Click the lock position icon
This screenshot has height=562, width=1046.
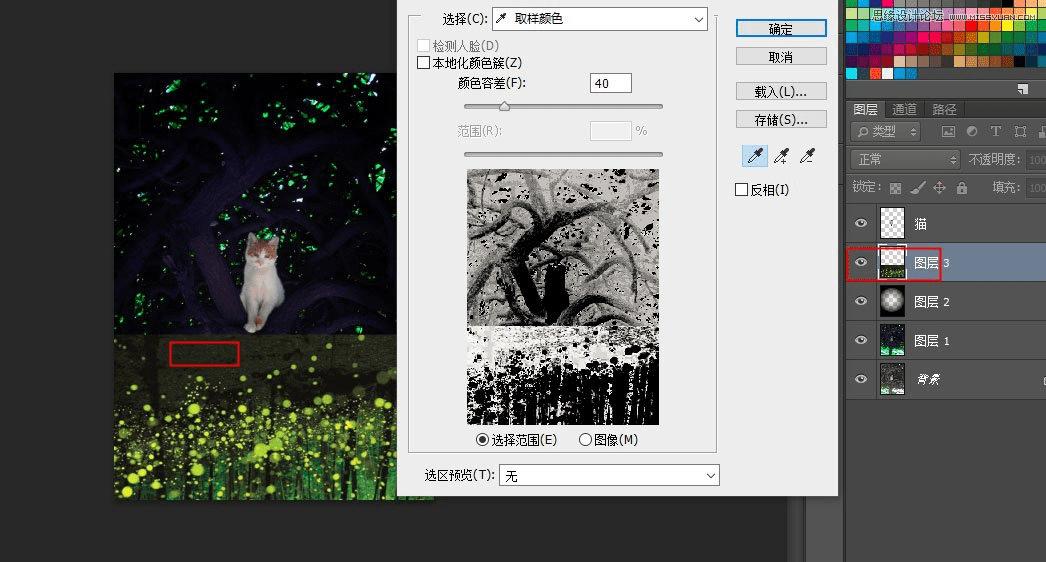[939, 188]
